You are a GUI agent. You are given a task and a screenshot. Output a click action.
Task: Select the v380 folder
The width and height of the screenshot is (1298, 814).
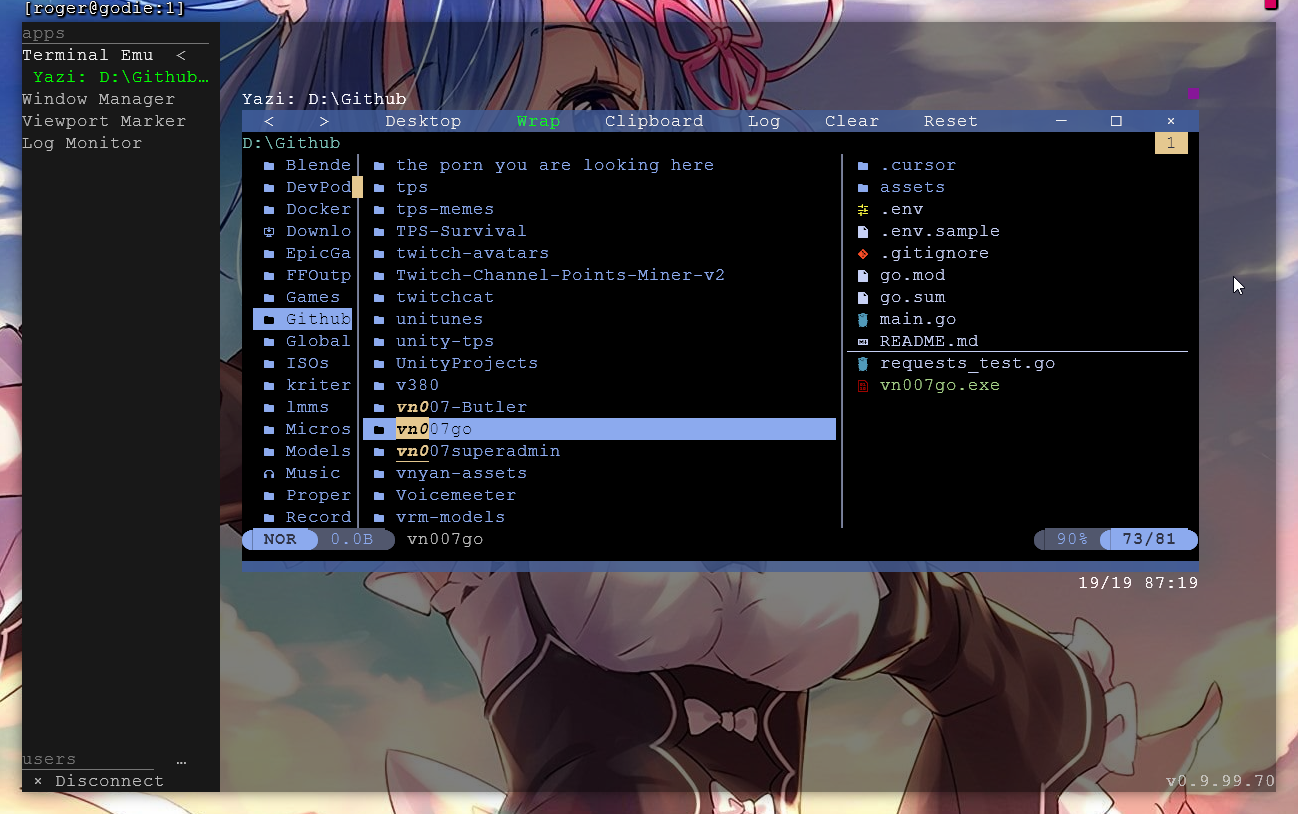click(x=417, y=385)
